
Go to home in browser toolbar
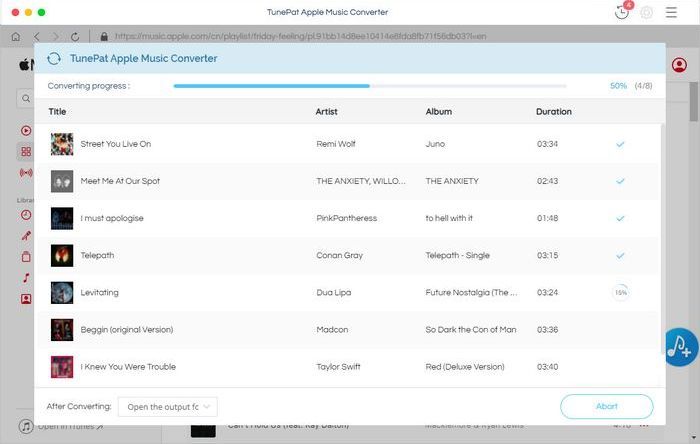tap(16, 37)
